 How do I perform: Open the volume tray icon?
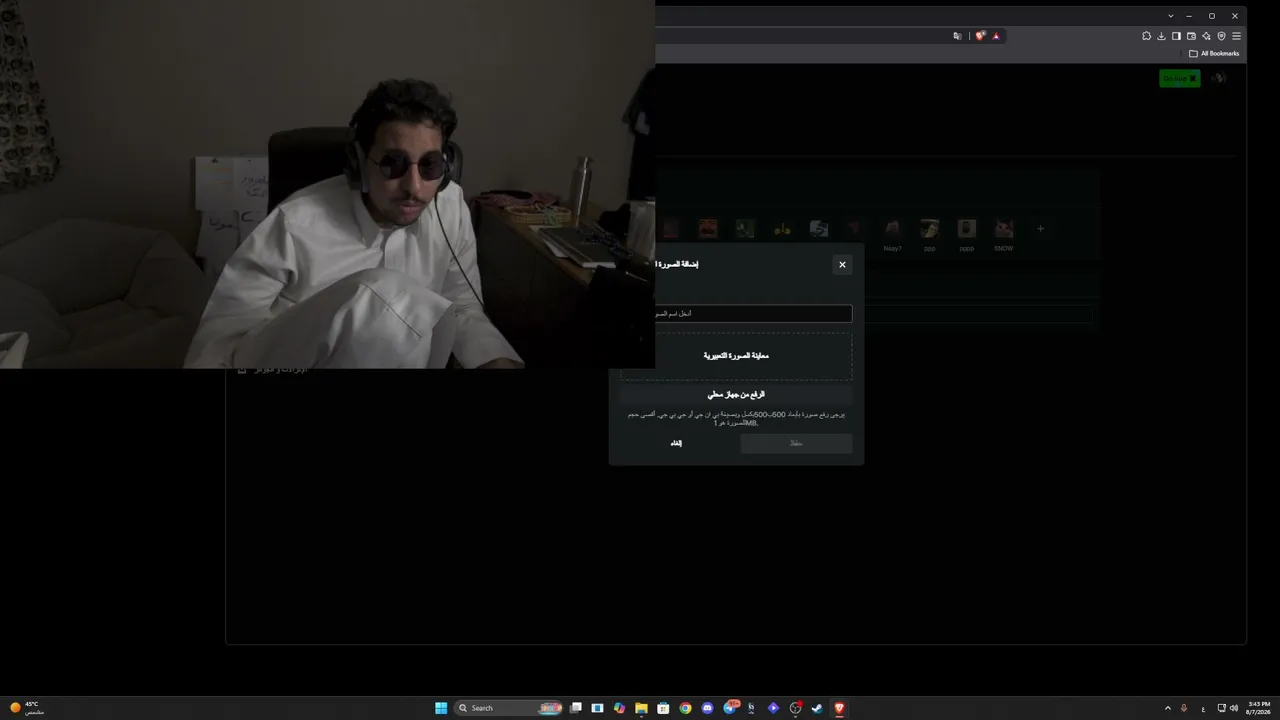(x=1233, y=708)
